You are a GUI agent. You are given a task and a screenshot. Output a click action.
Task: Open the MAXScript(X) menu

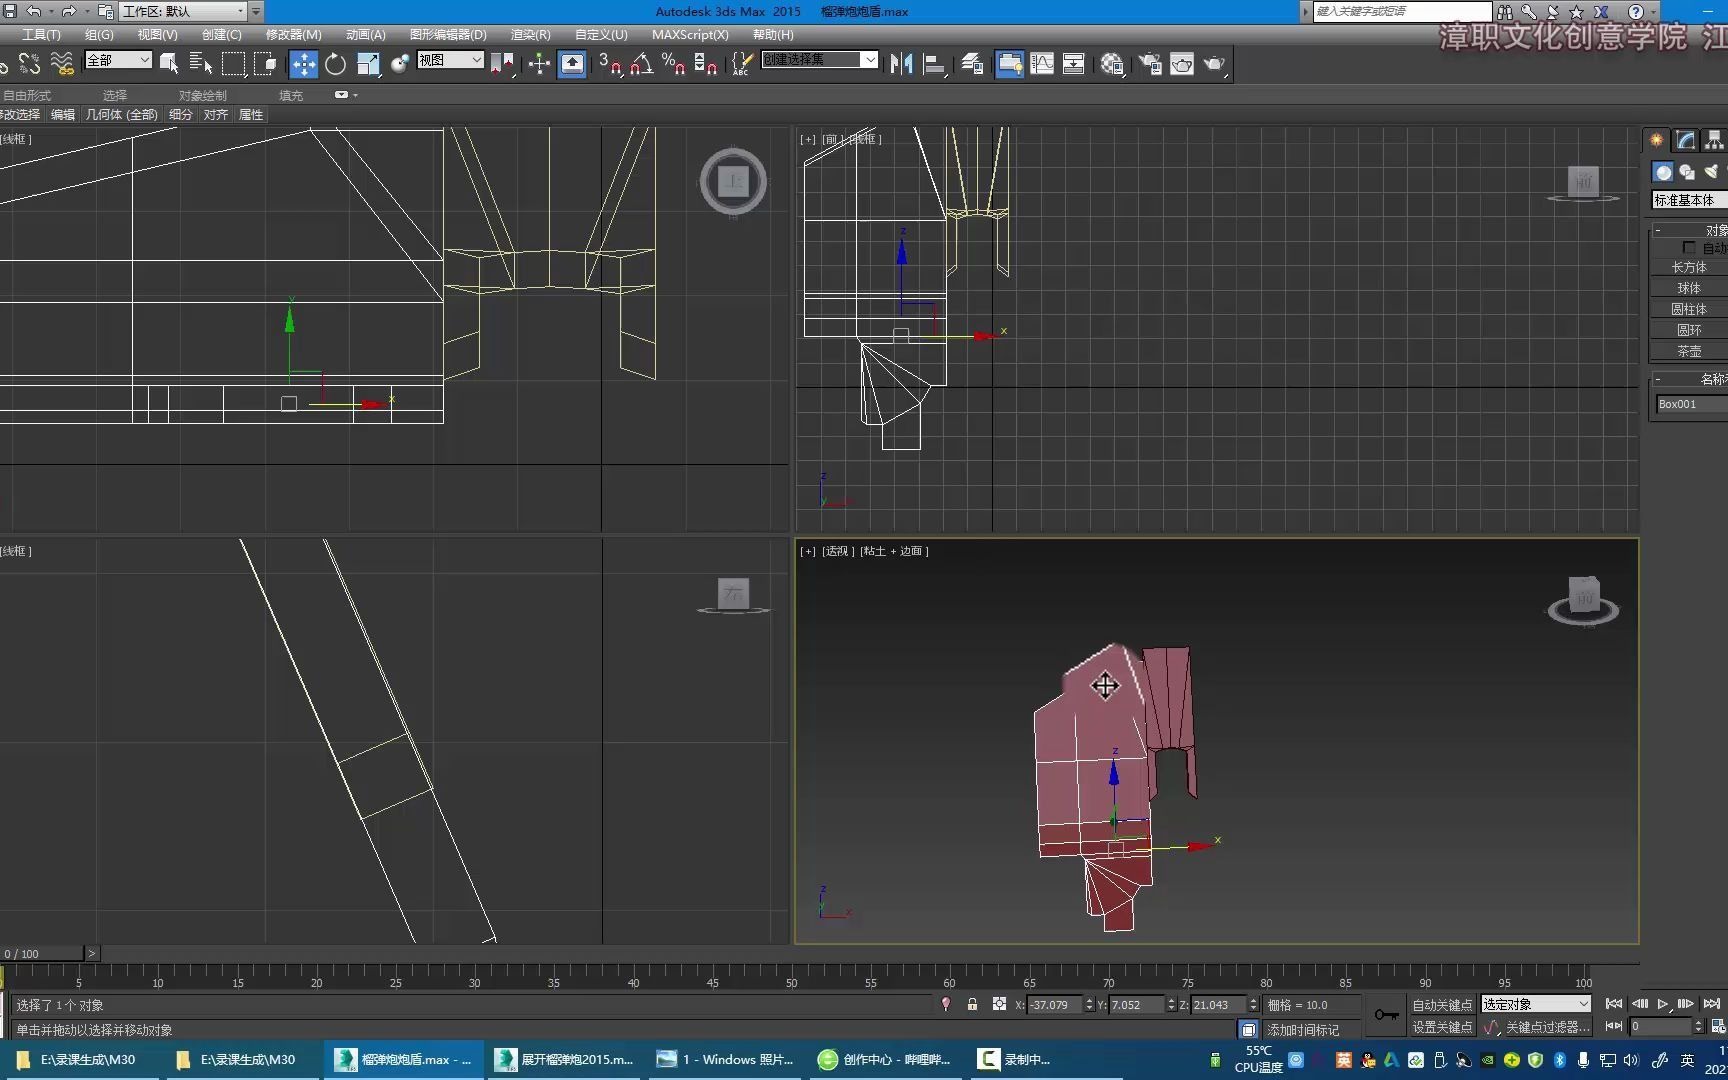coord(690,34)
